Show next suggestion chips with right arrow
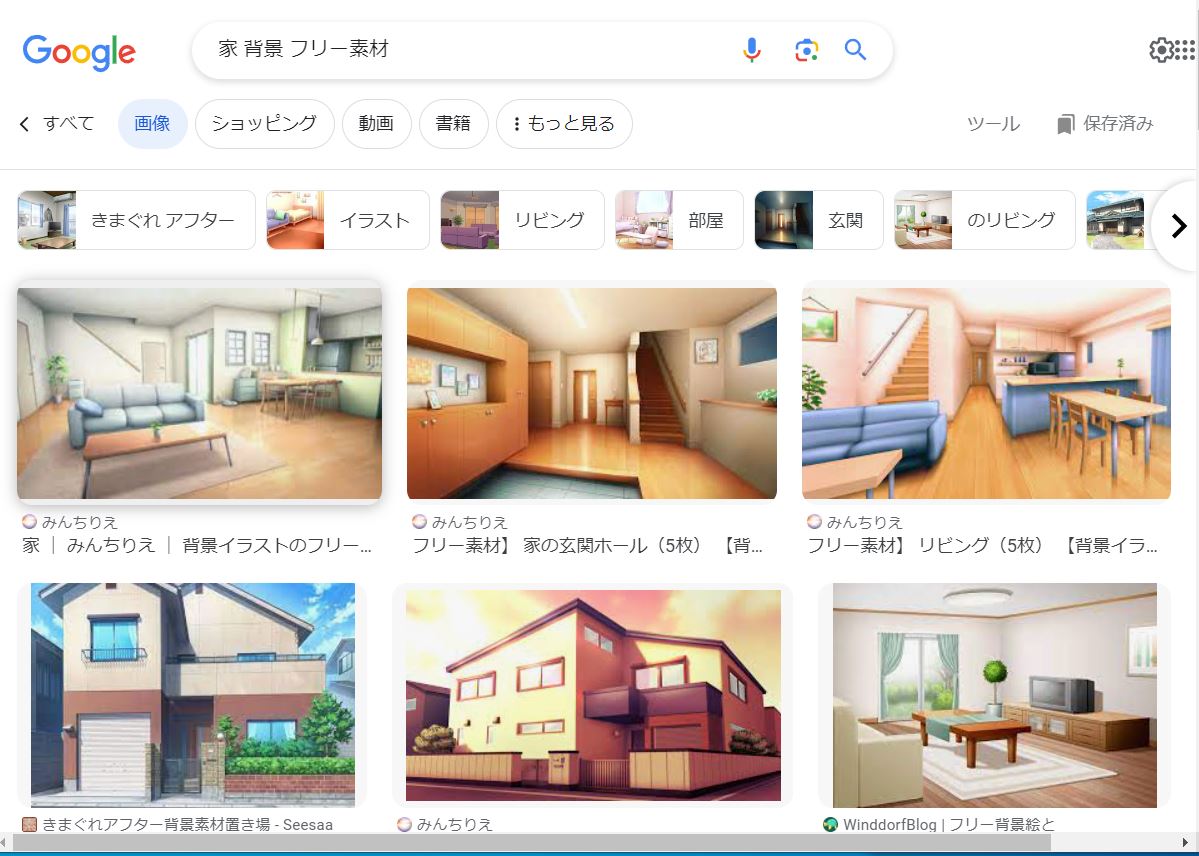 (x=1178, y=226)
